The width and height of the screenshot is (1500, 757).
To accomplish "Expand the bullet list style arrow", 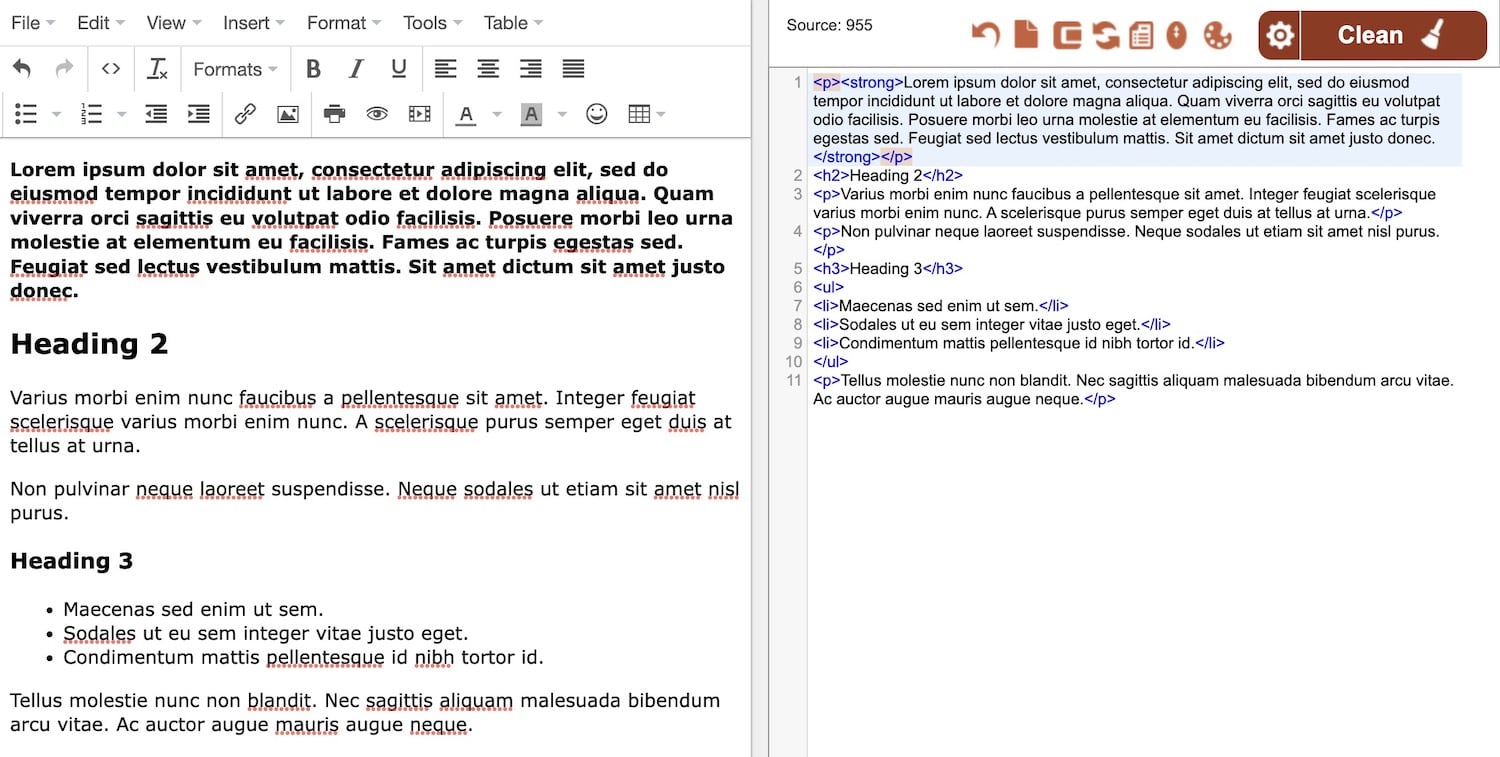I will point(57,114).
